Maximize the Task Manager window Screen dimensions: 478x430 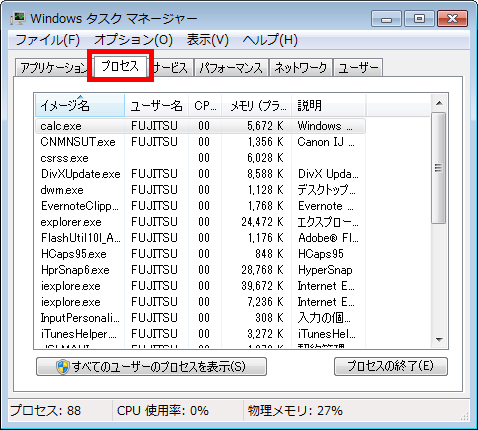coord(419,19)
